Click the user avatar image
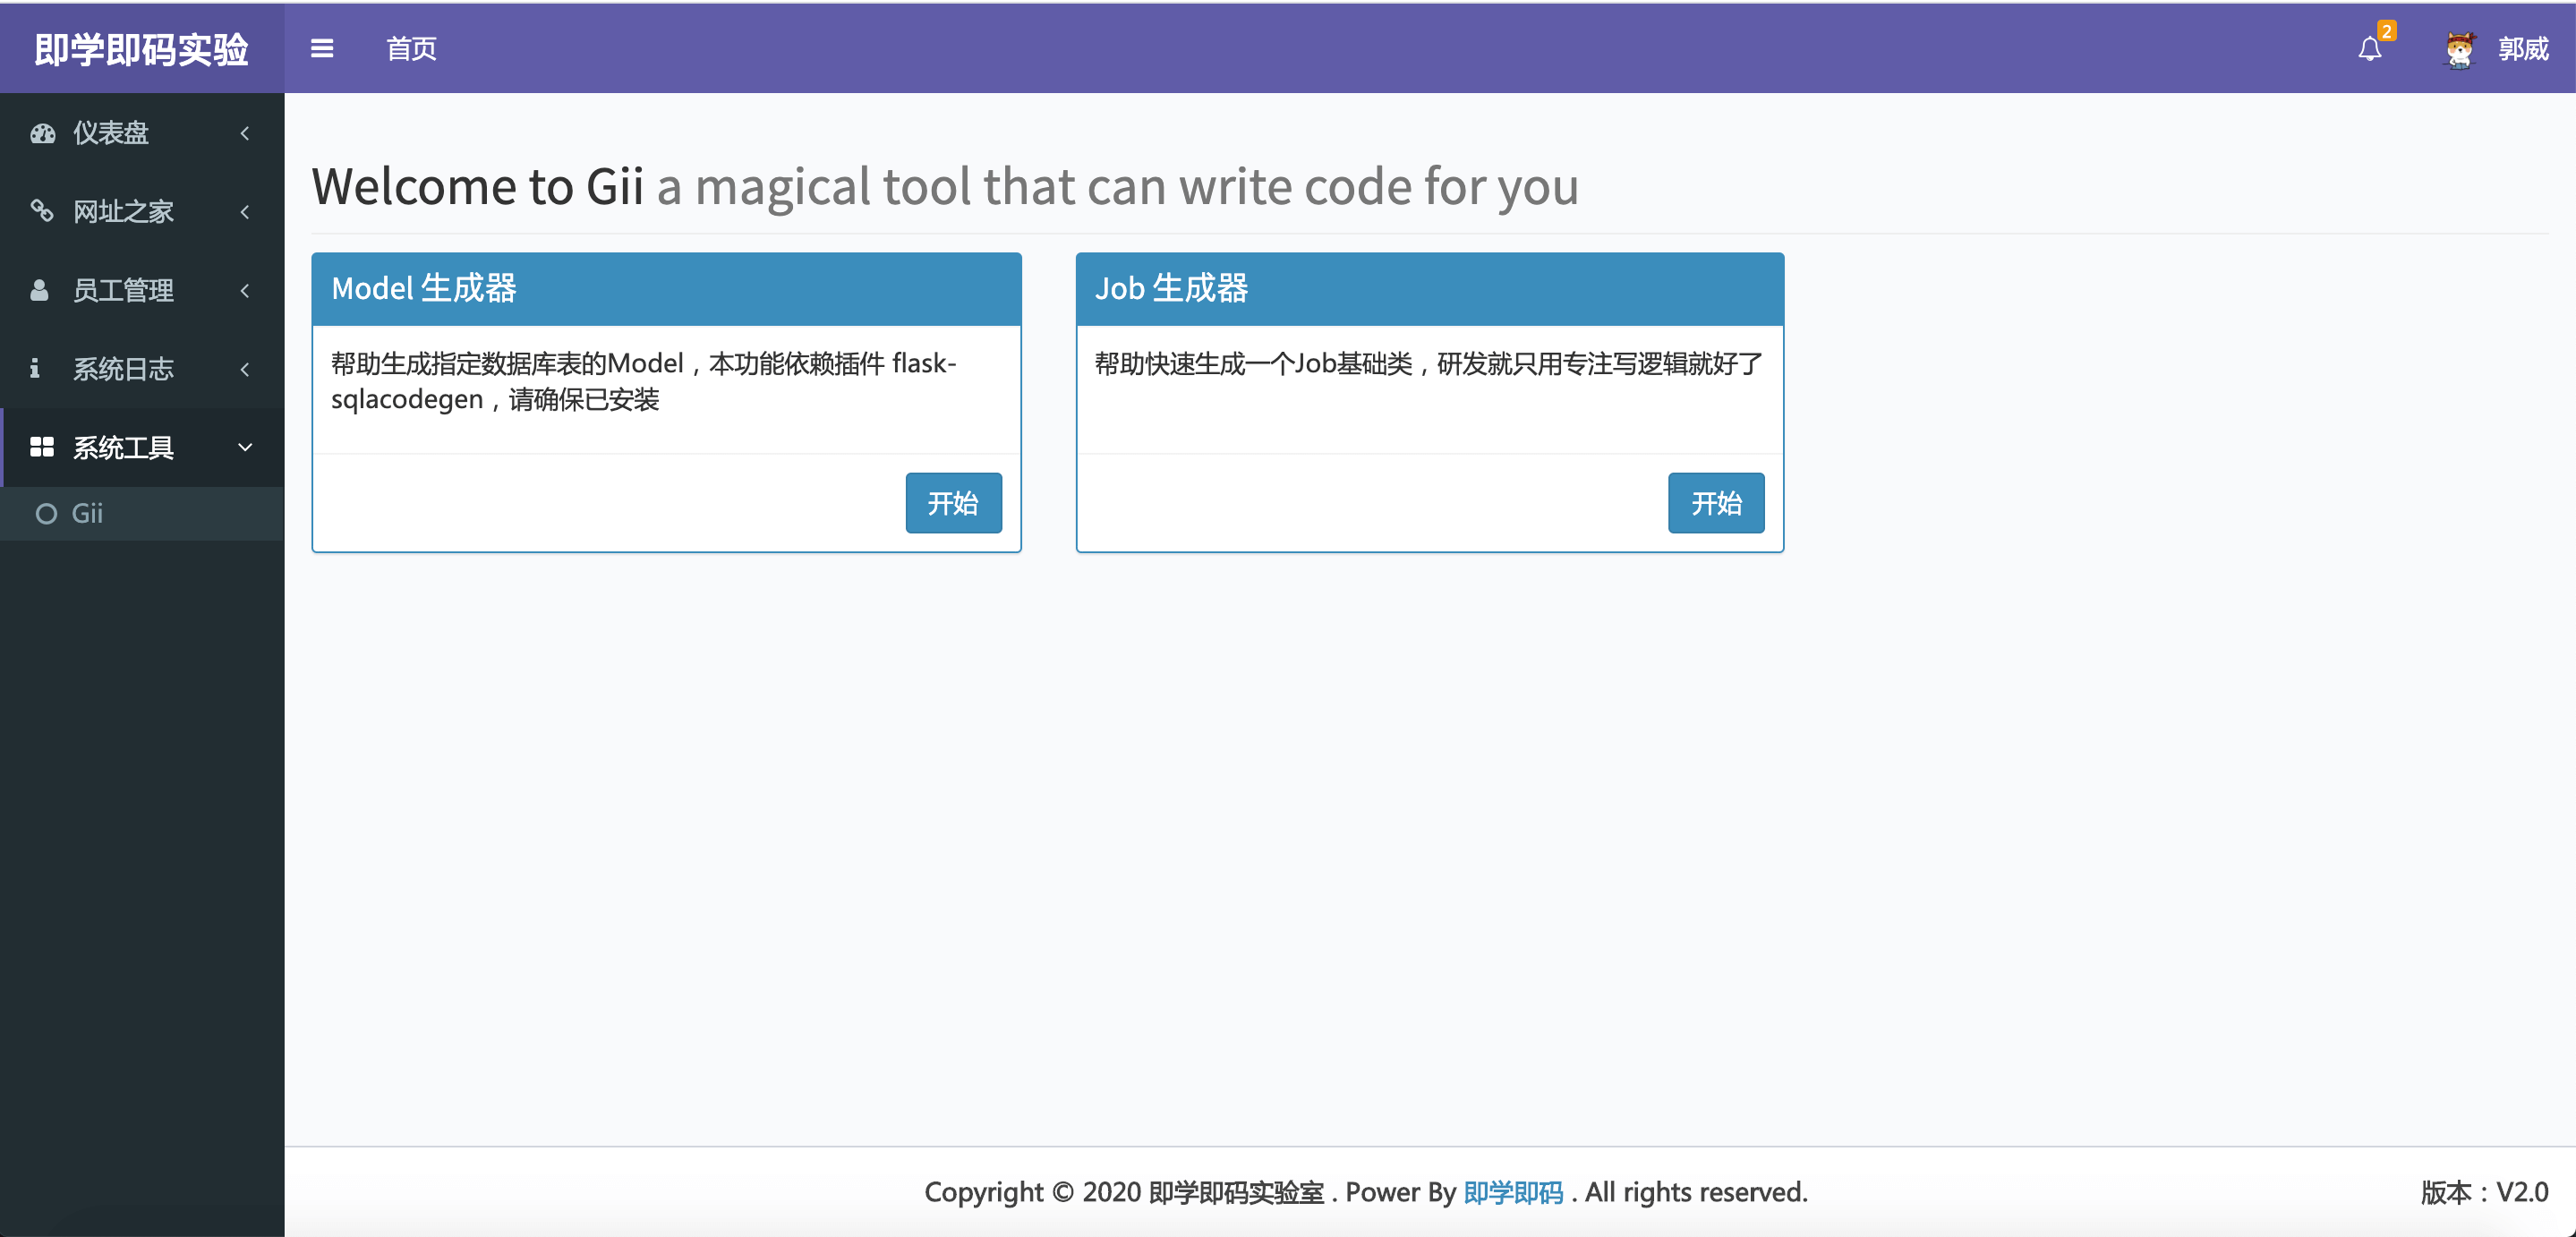Viewport: 2576px width, 1237px height. click(x=2459, y=49)
